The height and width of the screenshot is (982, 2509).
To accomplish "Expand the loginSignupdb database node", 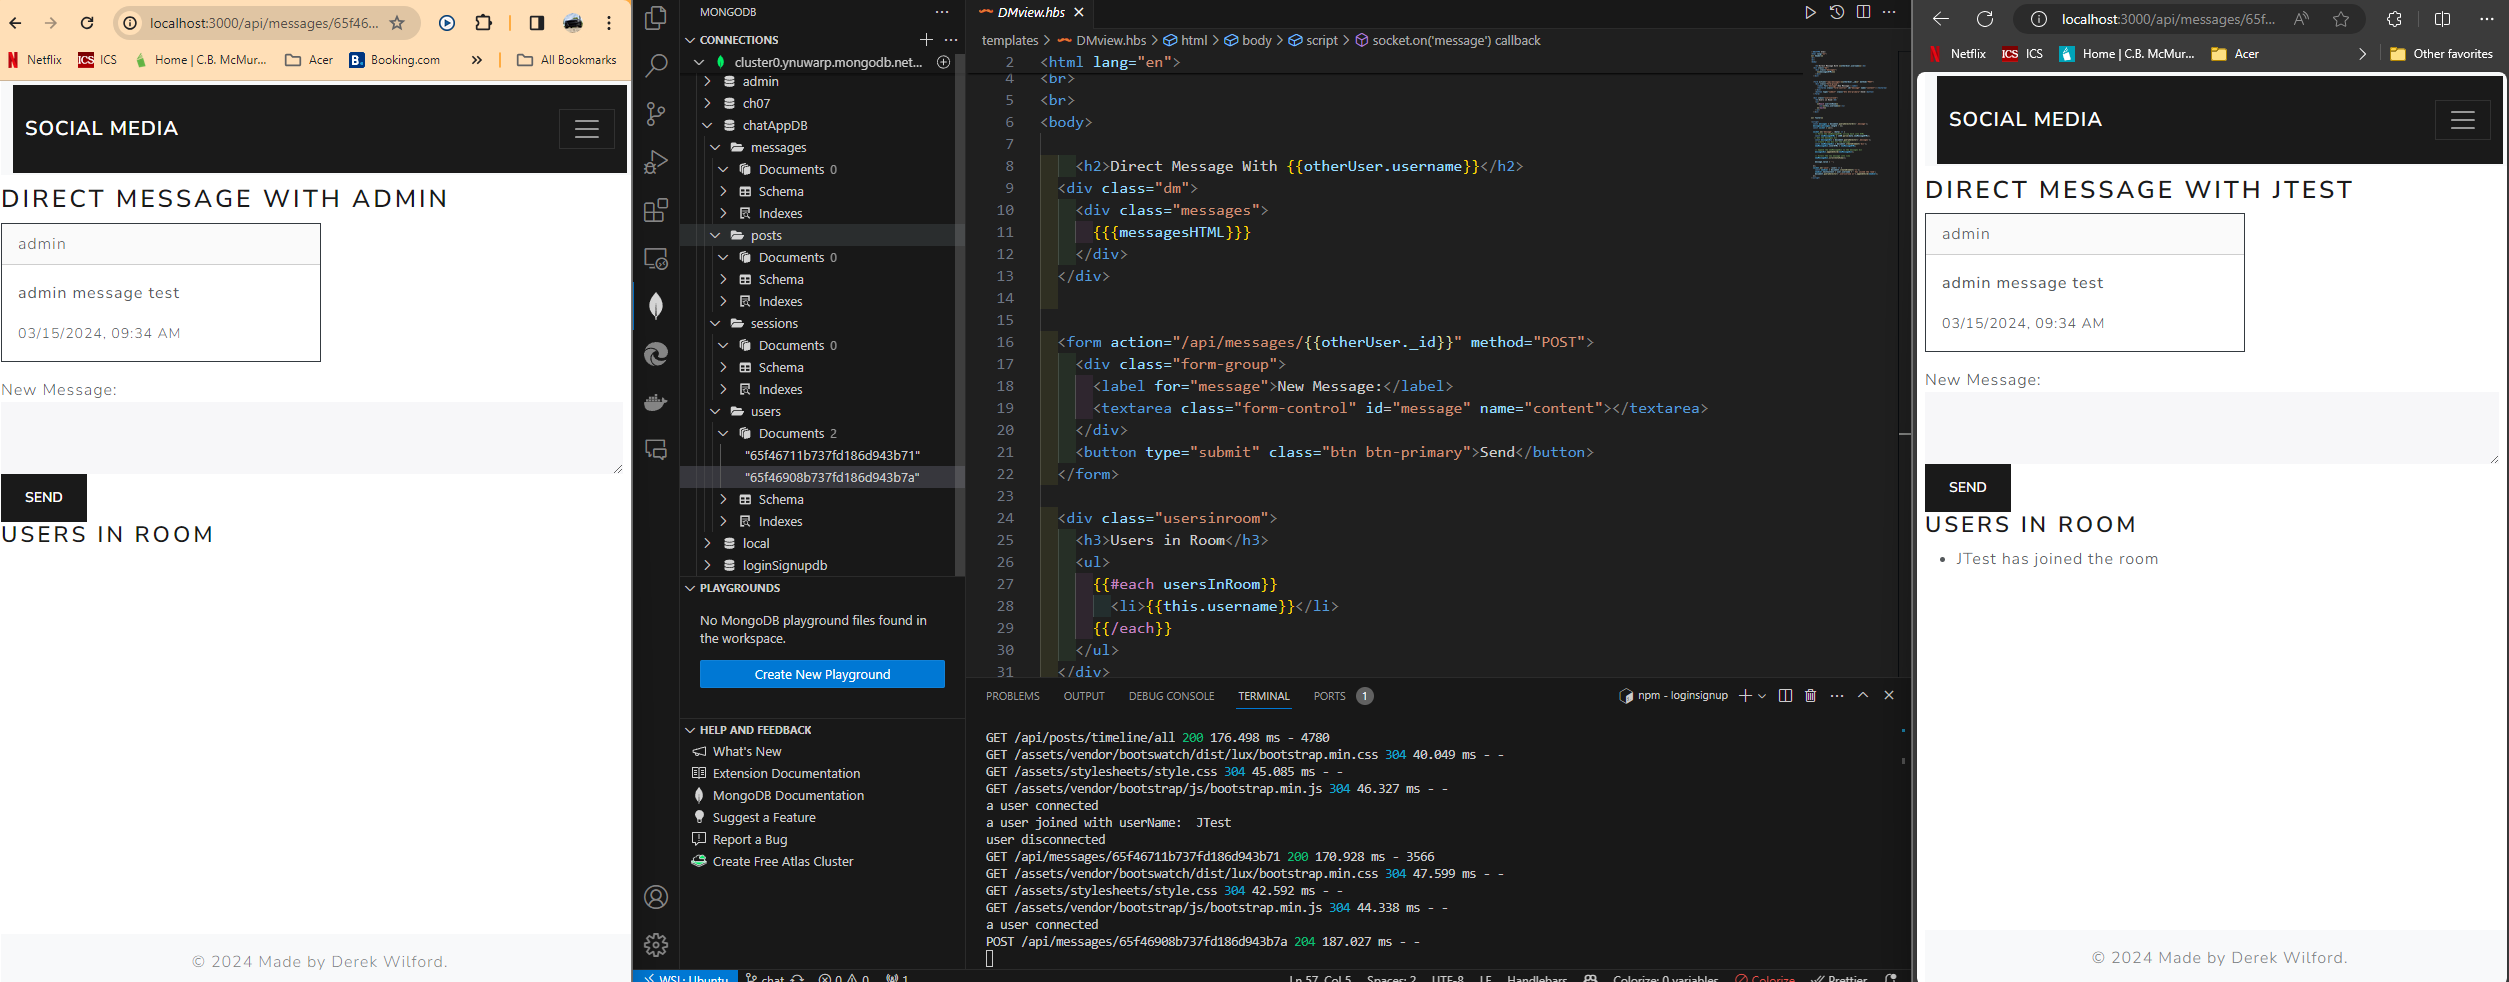I will (708, 565).
